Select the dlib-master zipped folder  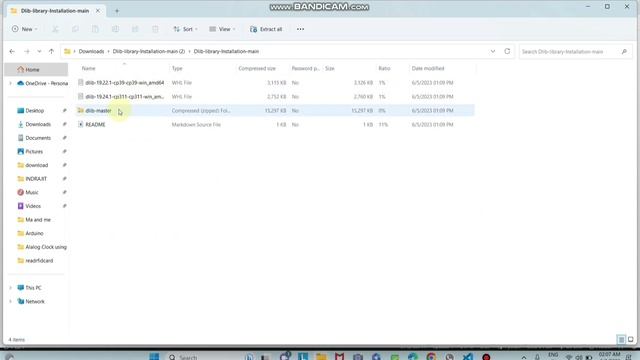[275, 111]
